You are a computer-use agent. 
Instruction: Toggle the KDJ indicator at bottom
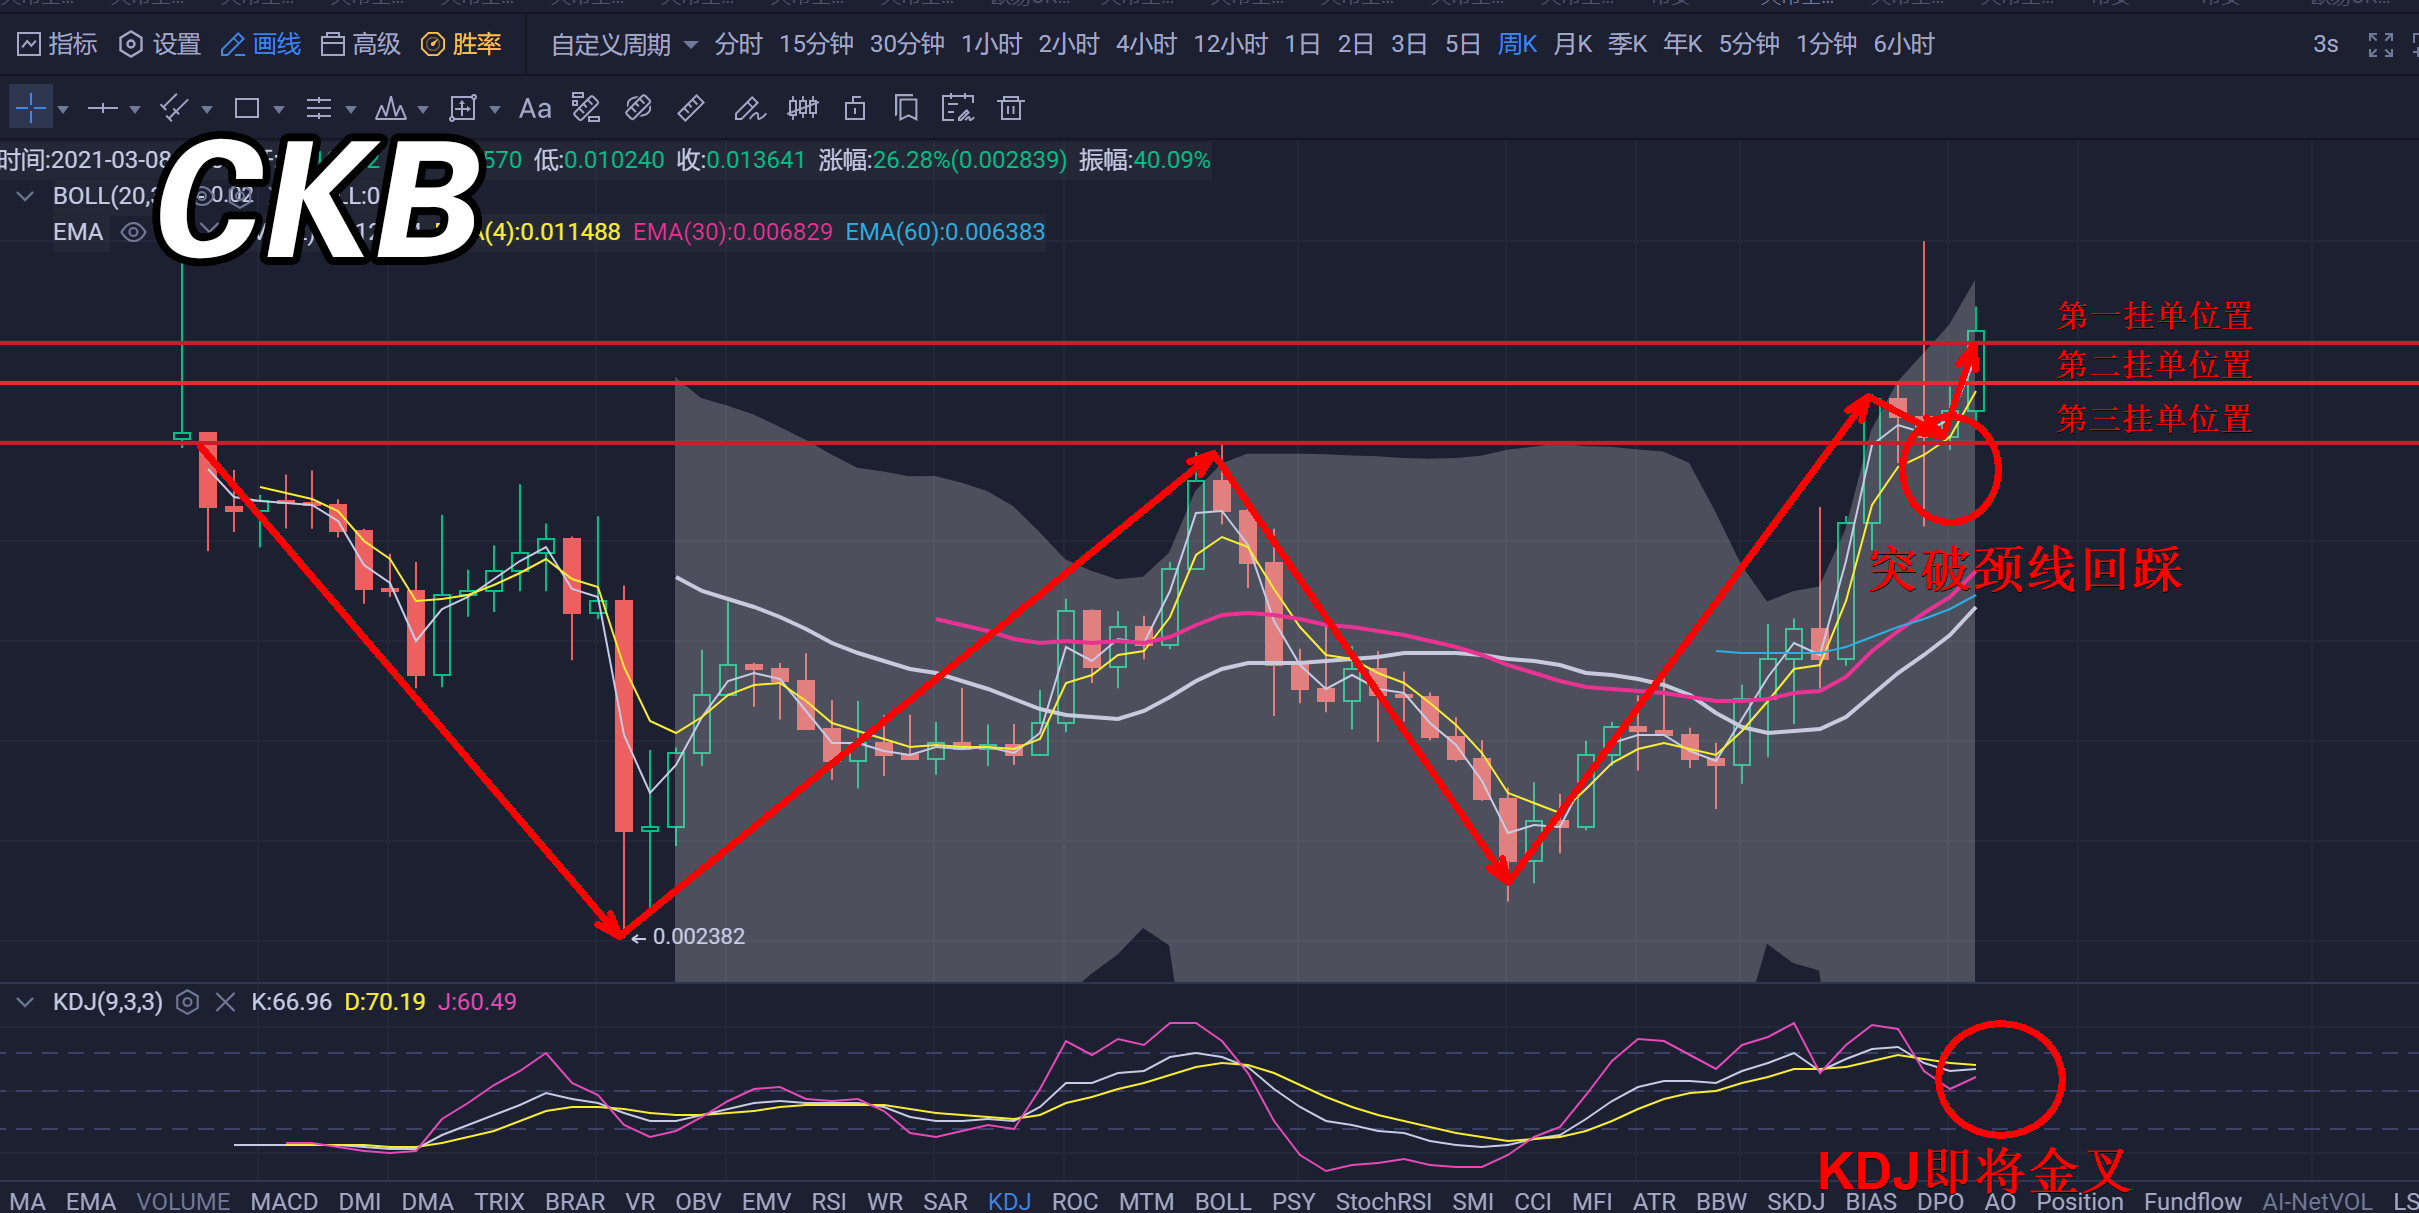click(x=1009, y=1201)
